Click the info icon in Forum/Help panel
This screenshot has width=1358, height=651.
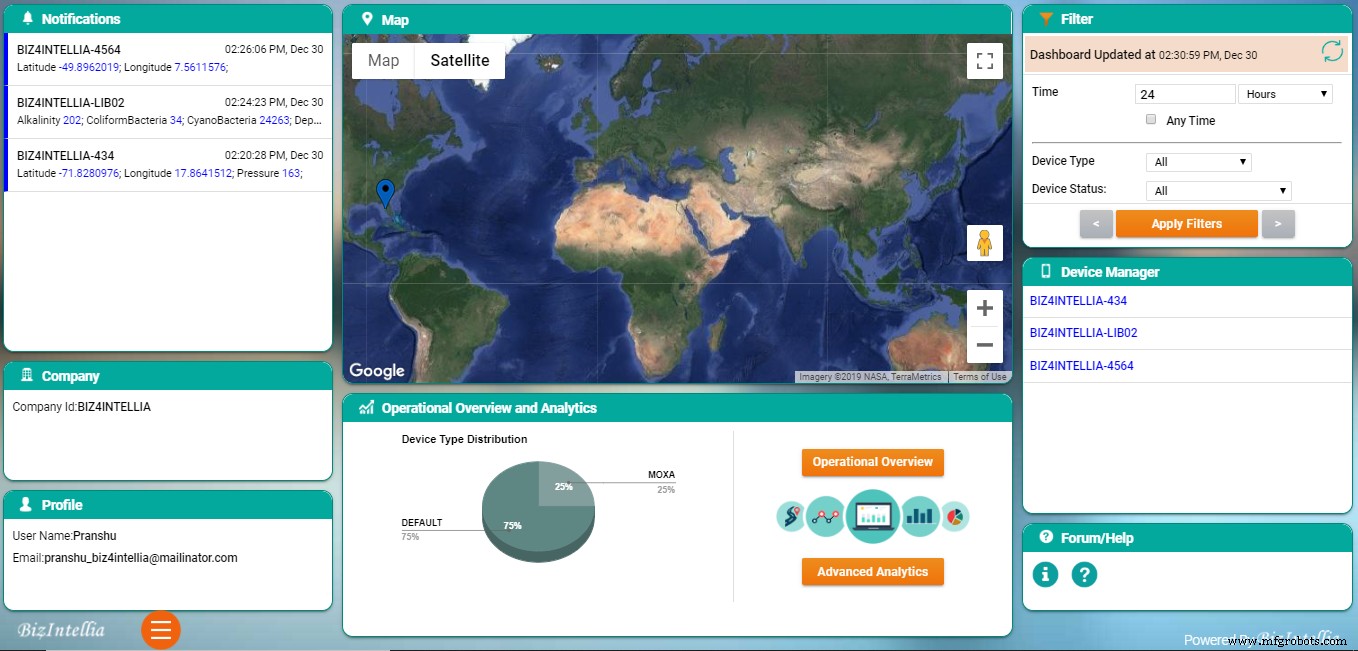coord(1045,574)
